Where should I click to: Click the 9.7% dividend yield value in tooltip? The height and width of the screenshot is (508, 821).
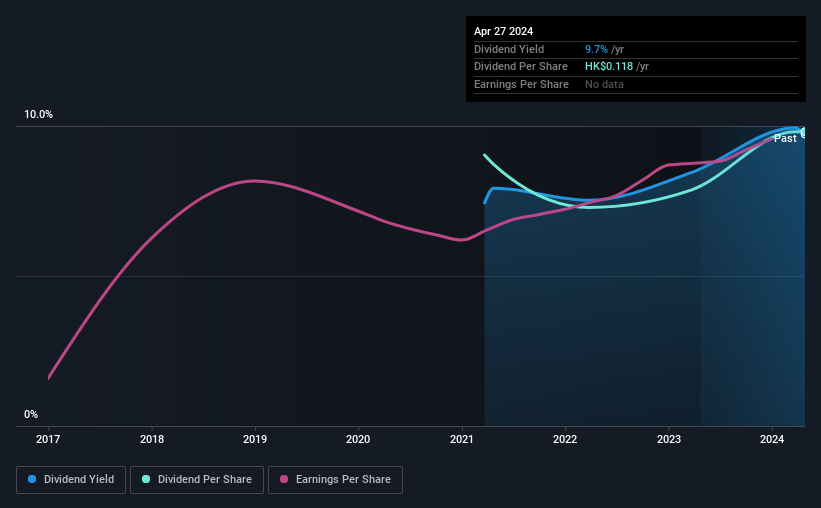pos(596,49)
